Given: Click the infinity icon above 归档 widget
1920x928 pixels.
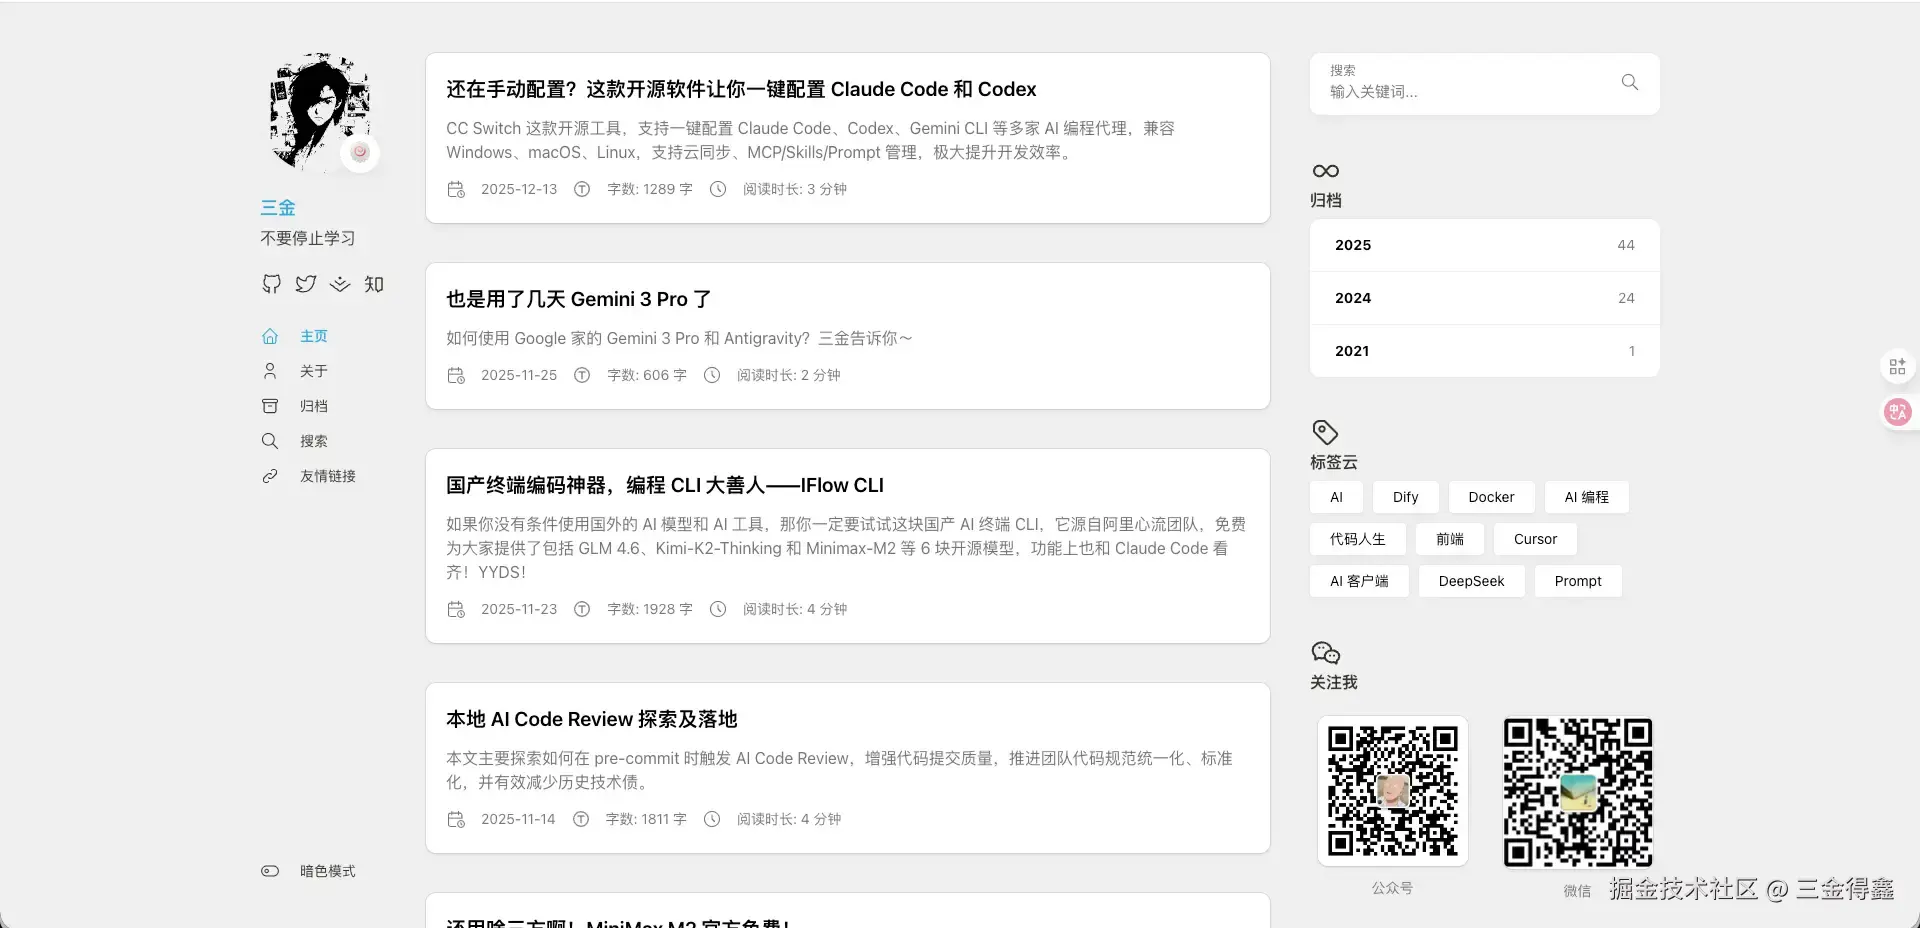Looking at the screenshot, I should (1326, 171).
